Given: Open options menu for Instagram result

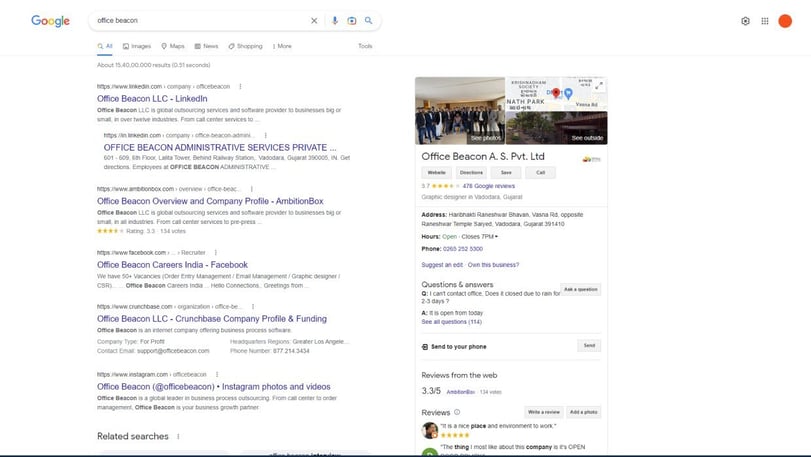Looking at the screenshot, I should click(217, 374).
